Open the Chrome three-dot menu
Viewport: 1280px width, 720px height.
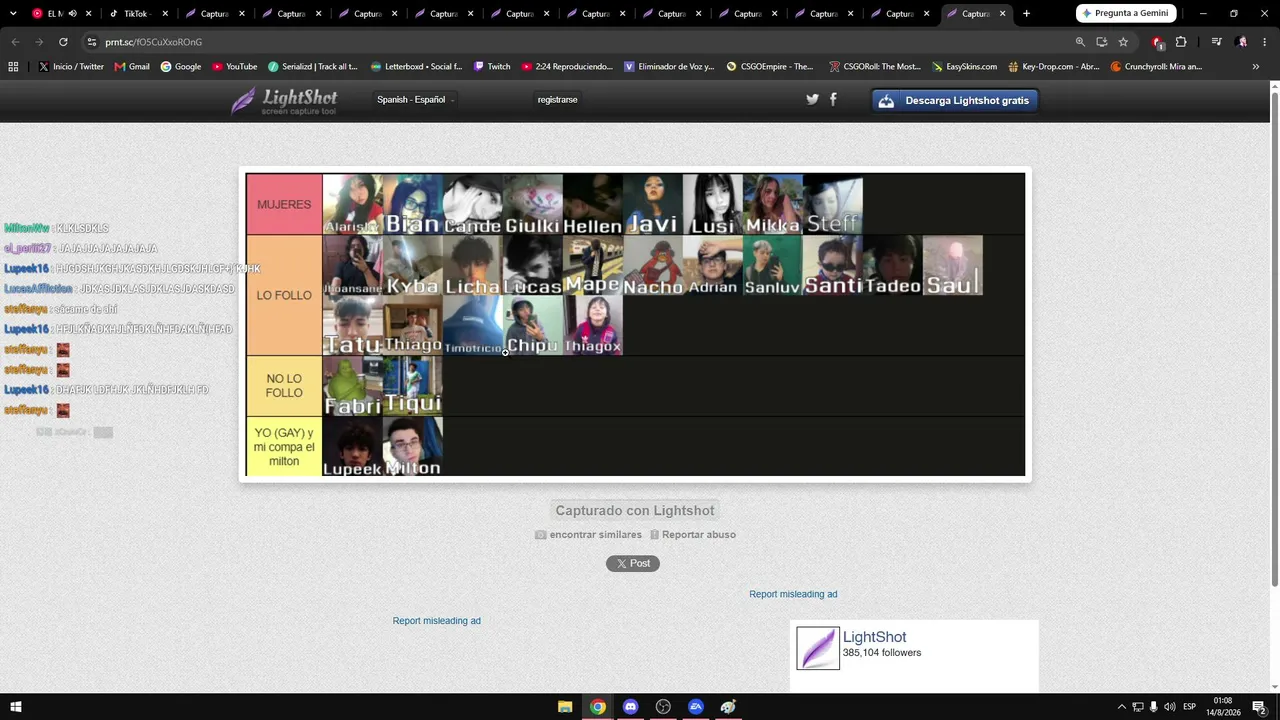pyautogui.click(x=1265, y=42)
